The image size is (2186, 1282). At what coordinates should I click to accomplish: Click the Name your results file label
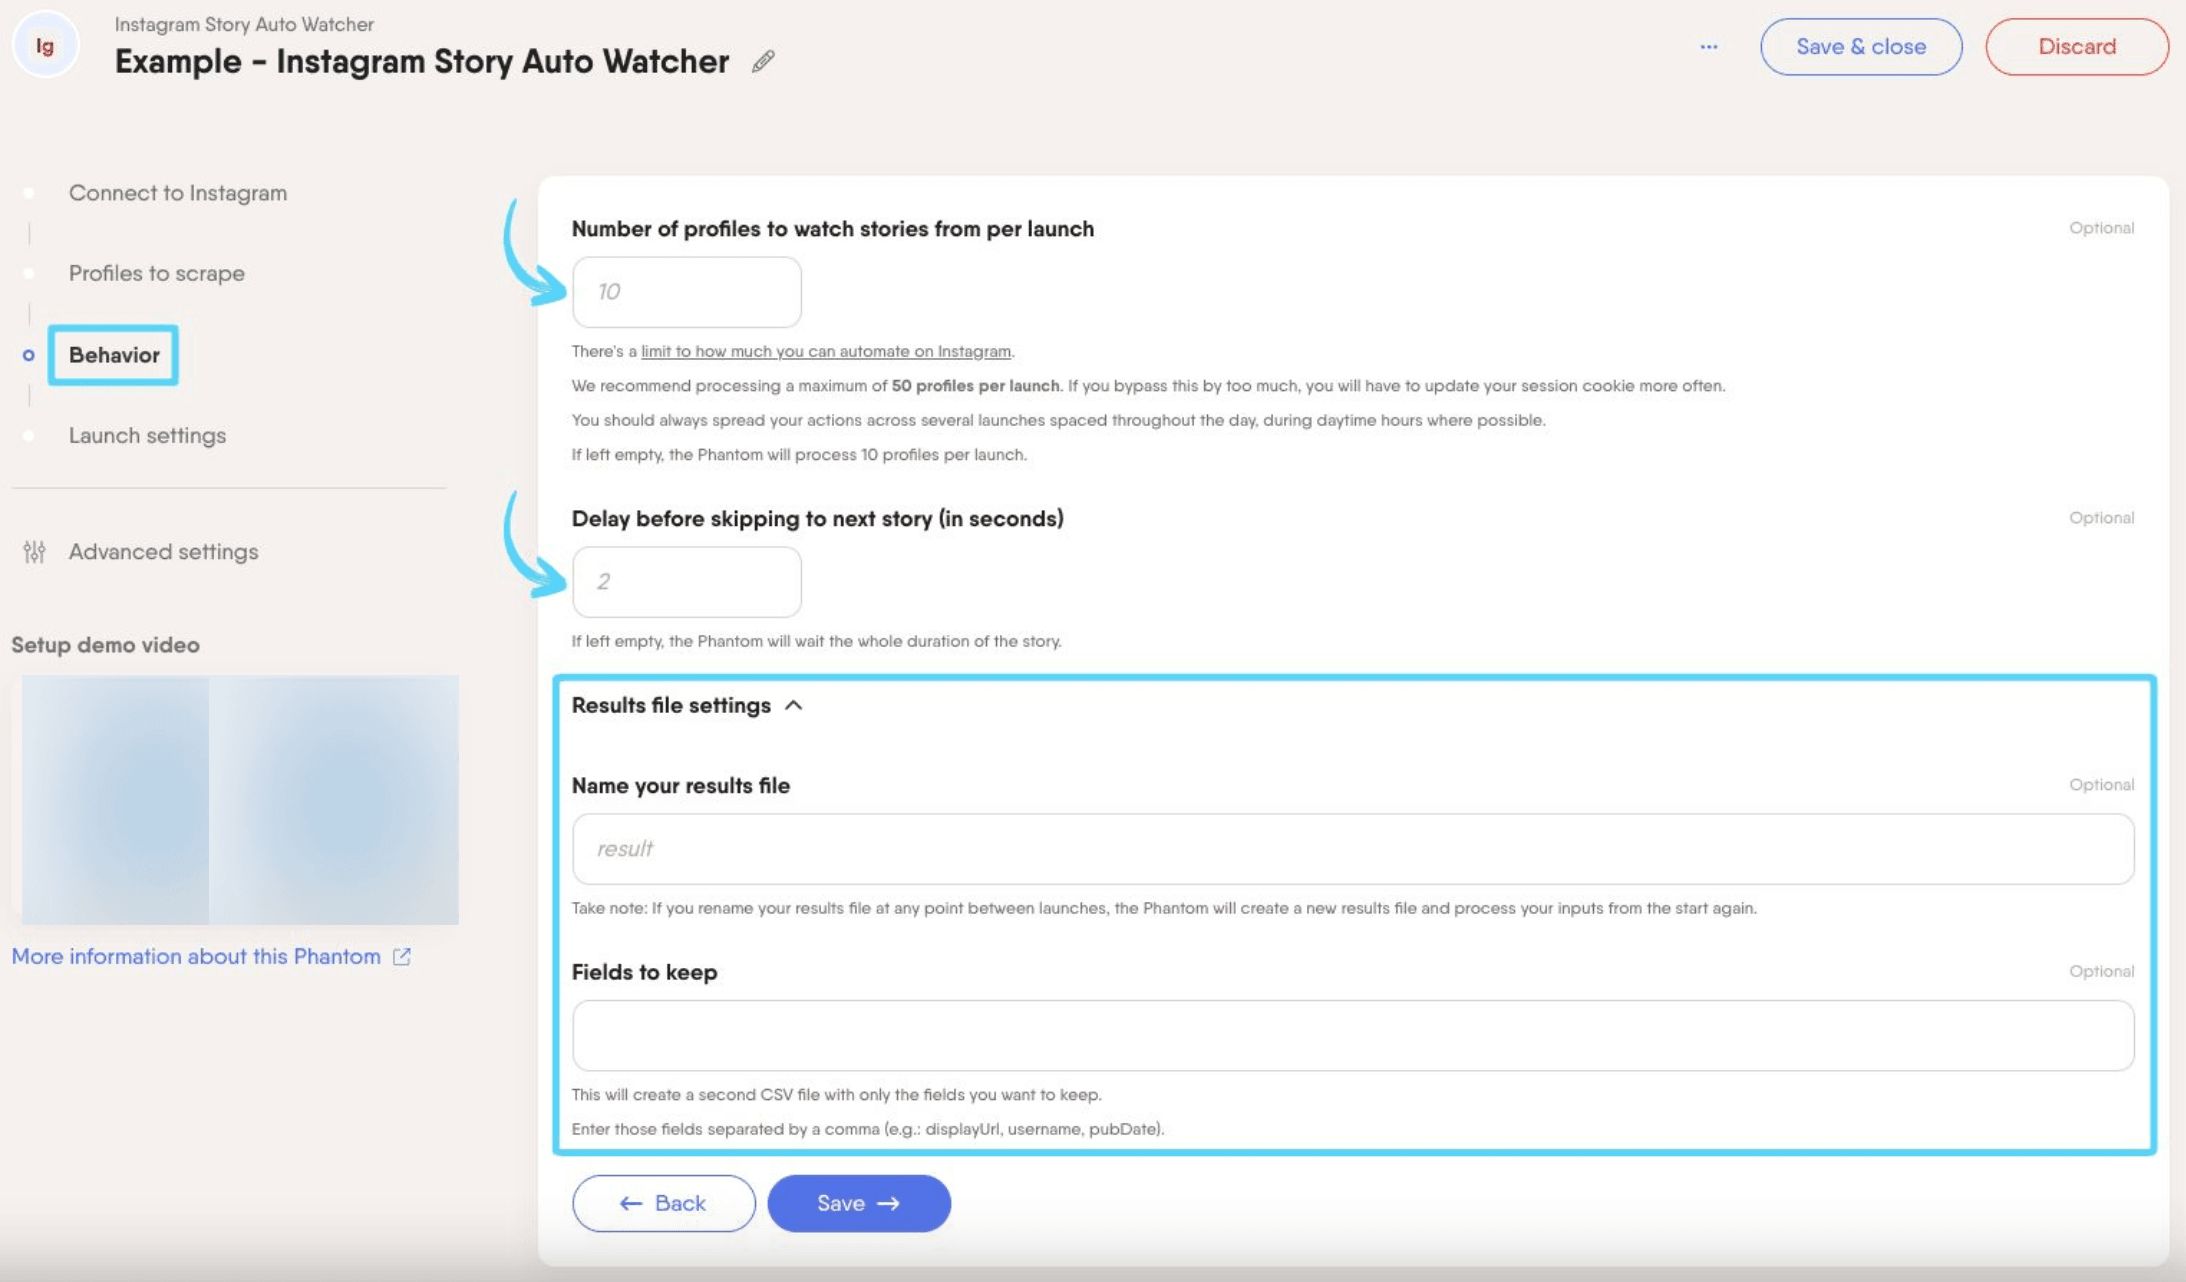point(680,785)
